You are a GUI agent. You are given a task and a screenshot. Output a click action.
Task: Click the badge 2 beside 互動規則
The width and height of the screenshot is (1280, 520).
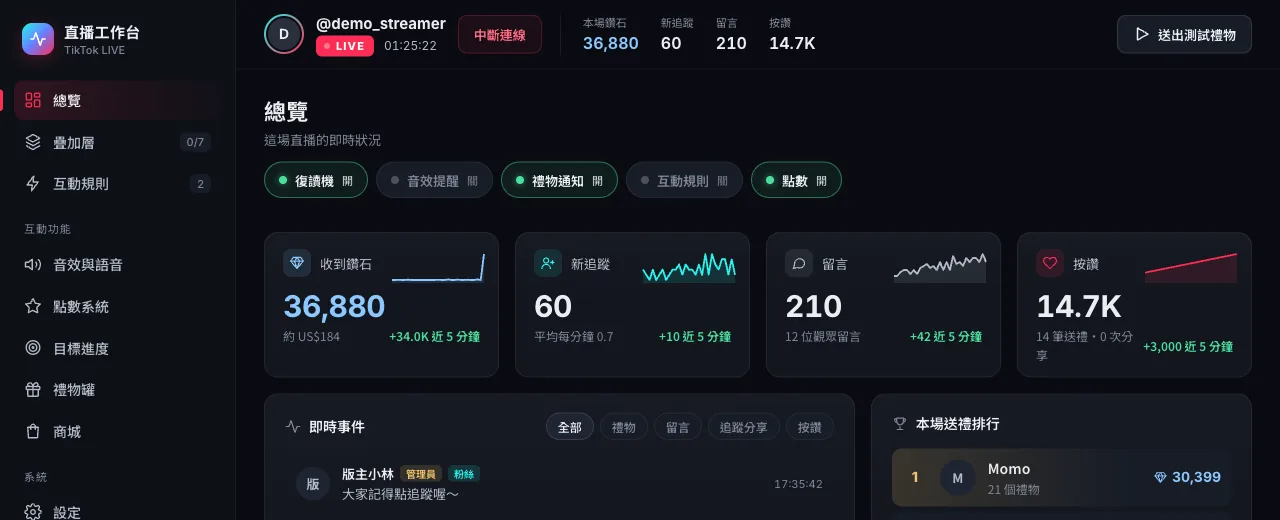pos(200,184)
